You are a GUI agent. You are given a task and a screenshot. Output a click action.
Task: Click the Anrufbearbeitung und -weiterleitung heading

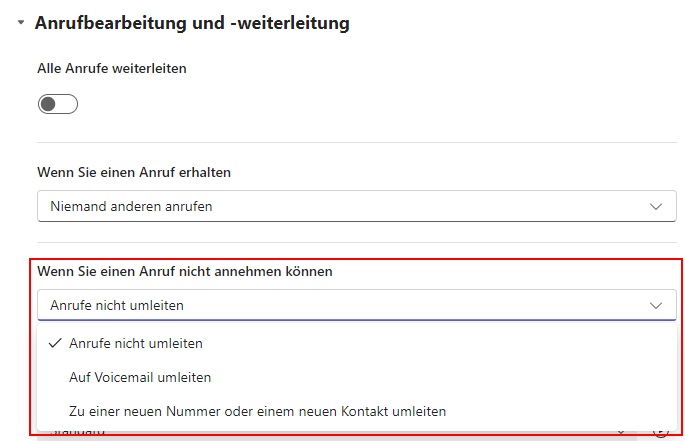pyautogui.click(x=192, y=23)
